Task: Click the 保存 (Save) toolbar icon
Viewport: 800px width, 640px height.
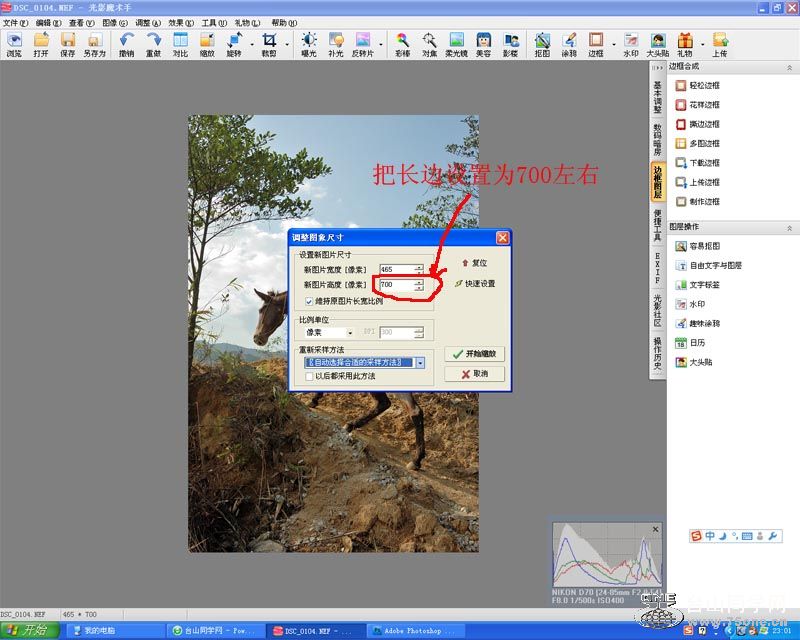Action: (67, 44)
